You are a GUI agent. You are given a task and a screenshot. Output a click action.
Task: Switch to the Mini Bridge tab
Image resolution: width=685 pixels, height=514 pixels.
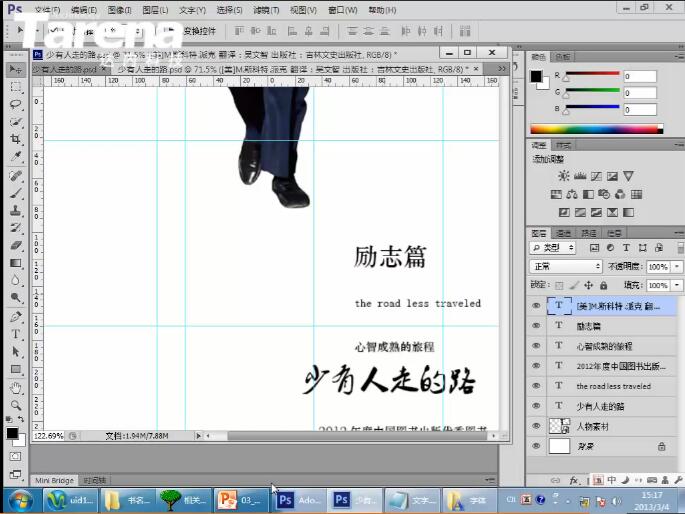click(x=54, y=480)
